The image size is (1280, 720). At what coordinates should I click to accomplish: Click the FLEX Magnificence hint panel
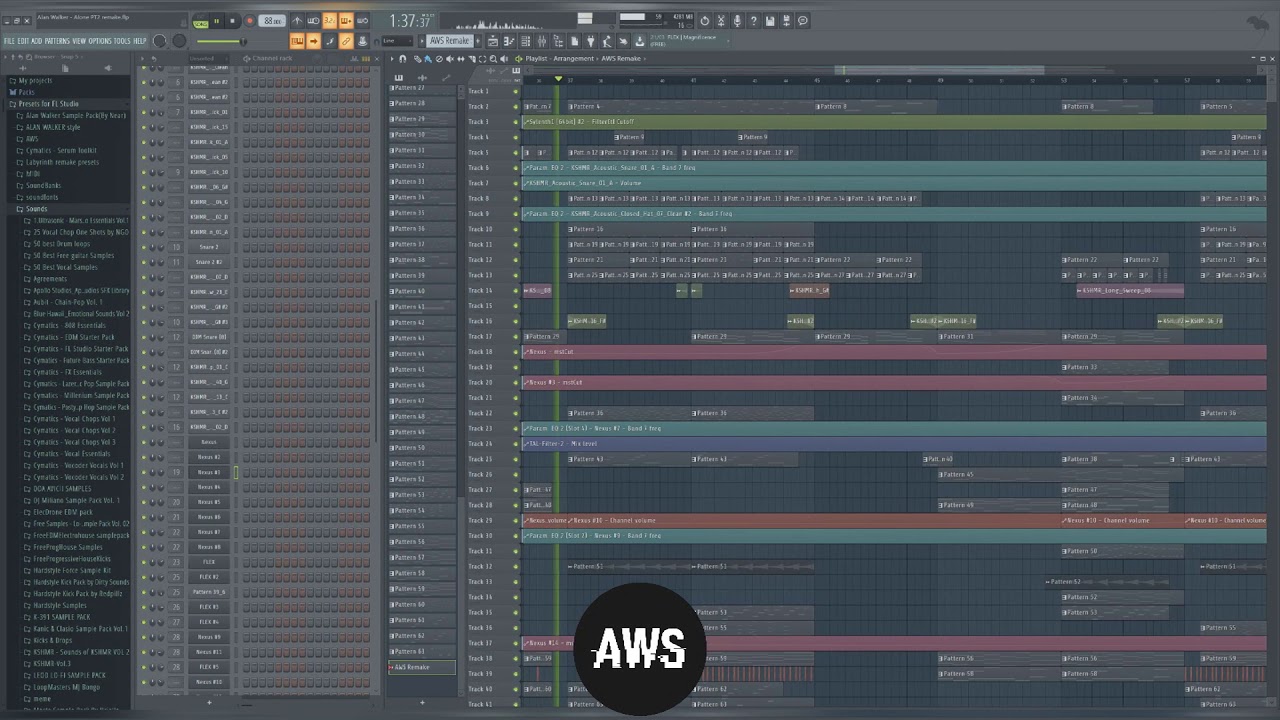click(x=689, y=40)
